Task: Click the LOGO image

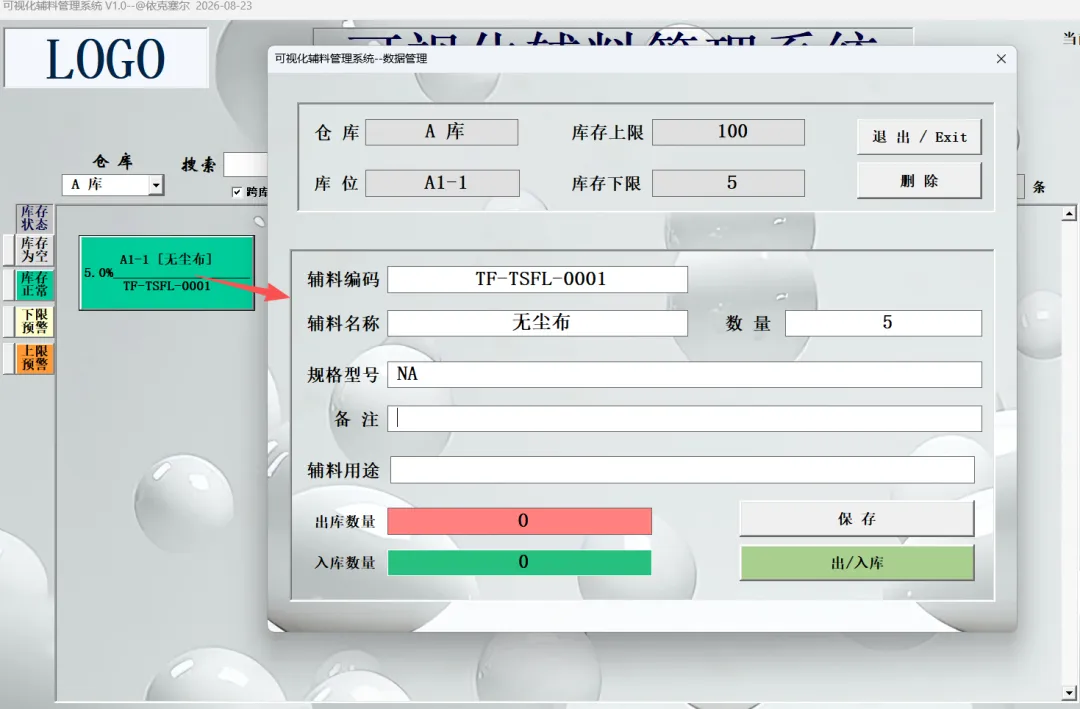Action: (106, 58)
